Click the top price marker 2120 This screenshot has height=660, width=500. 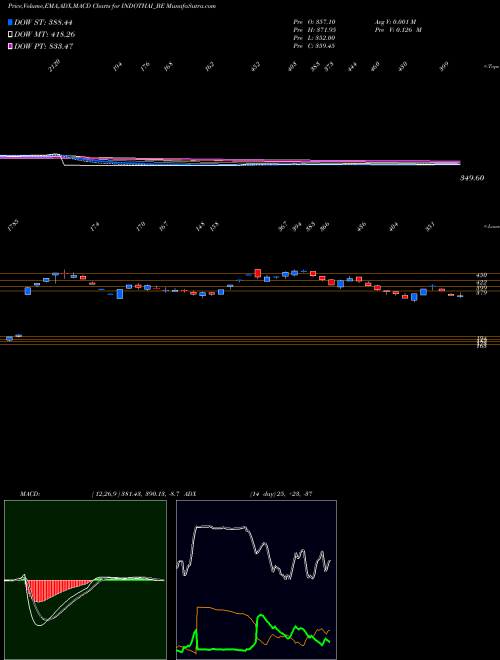coord(55,66)
